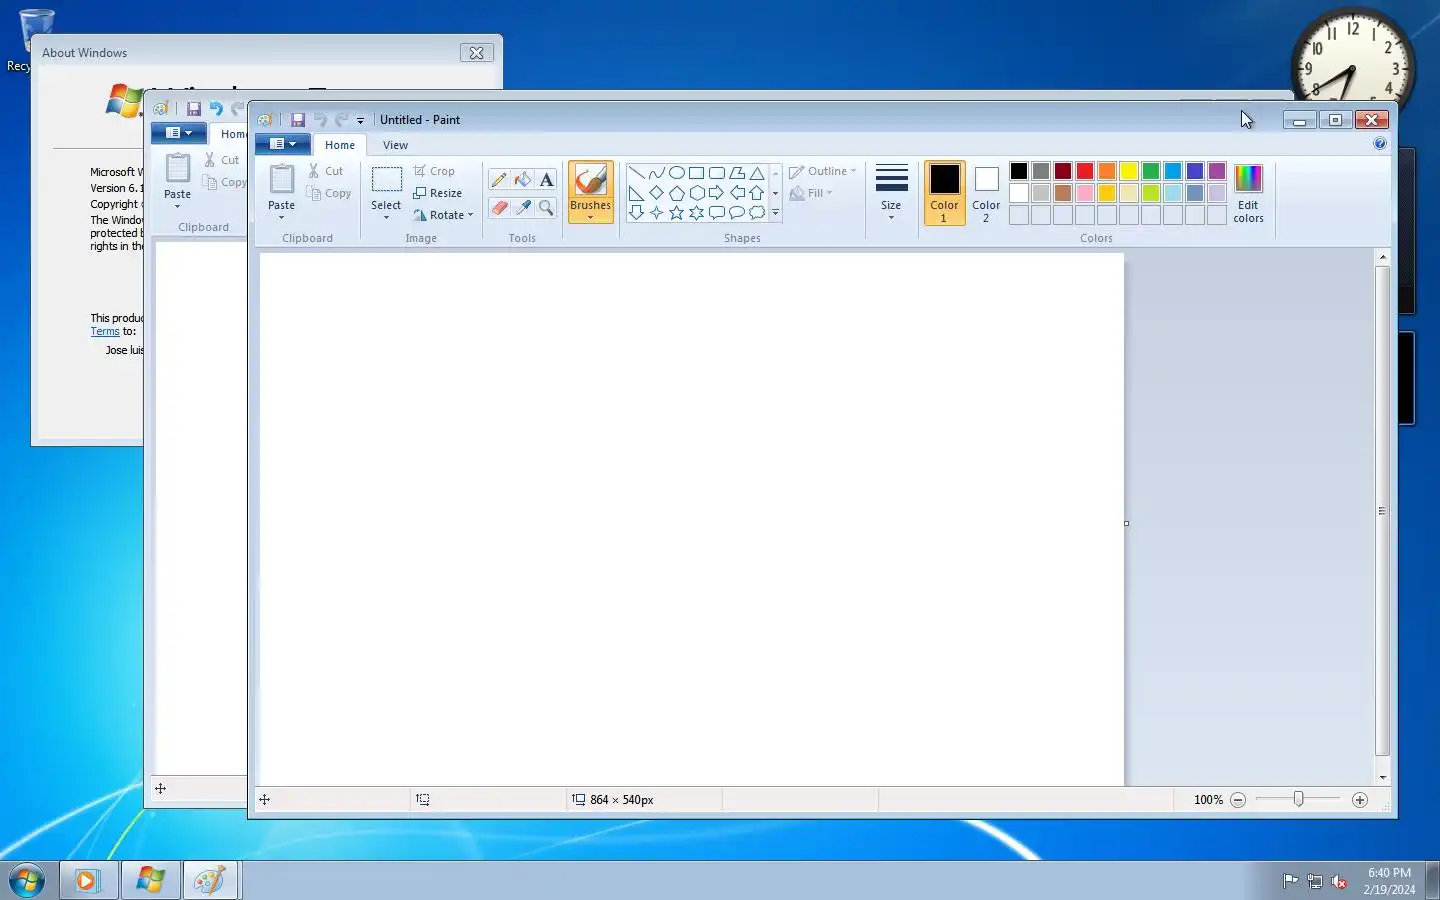Choose the Rectangle shape
Viewport: 1440px width, 900px height.
tap(697, 173)
